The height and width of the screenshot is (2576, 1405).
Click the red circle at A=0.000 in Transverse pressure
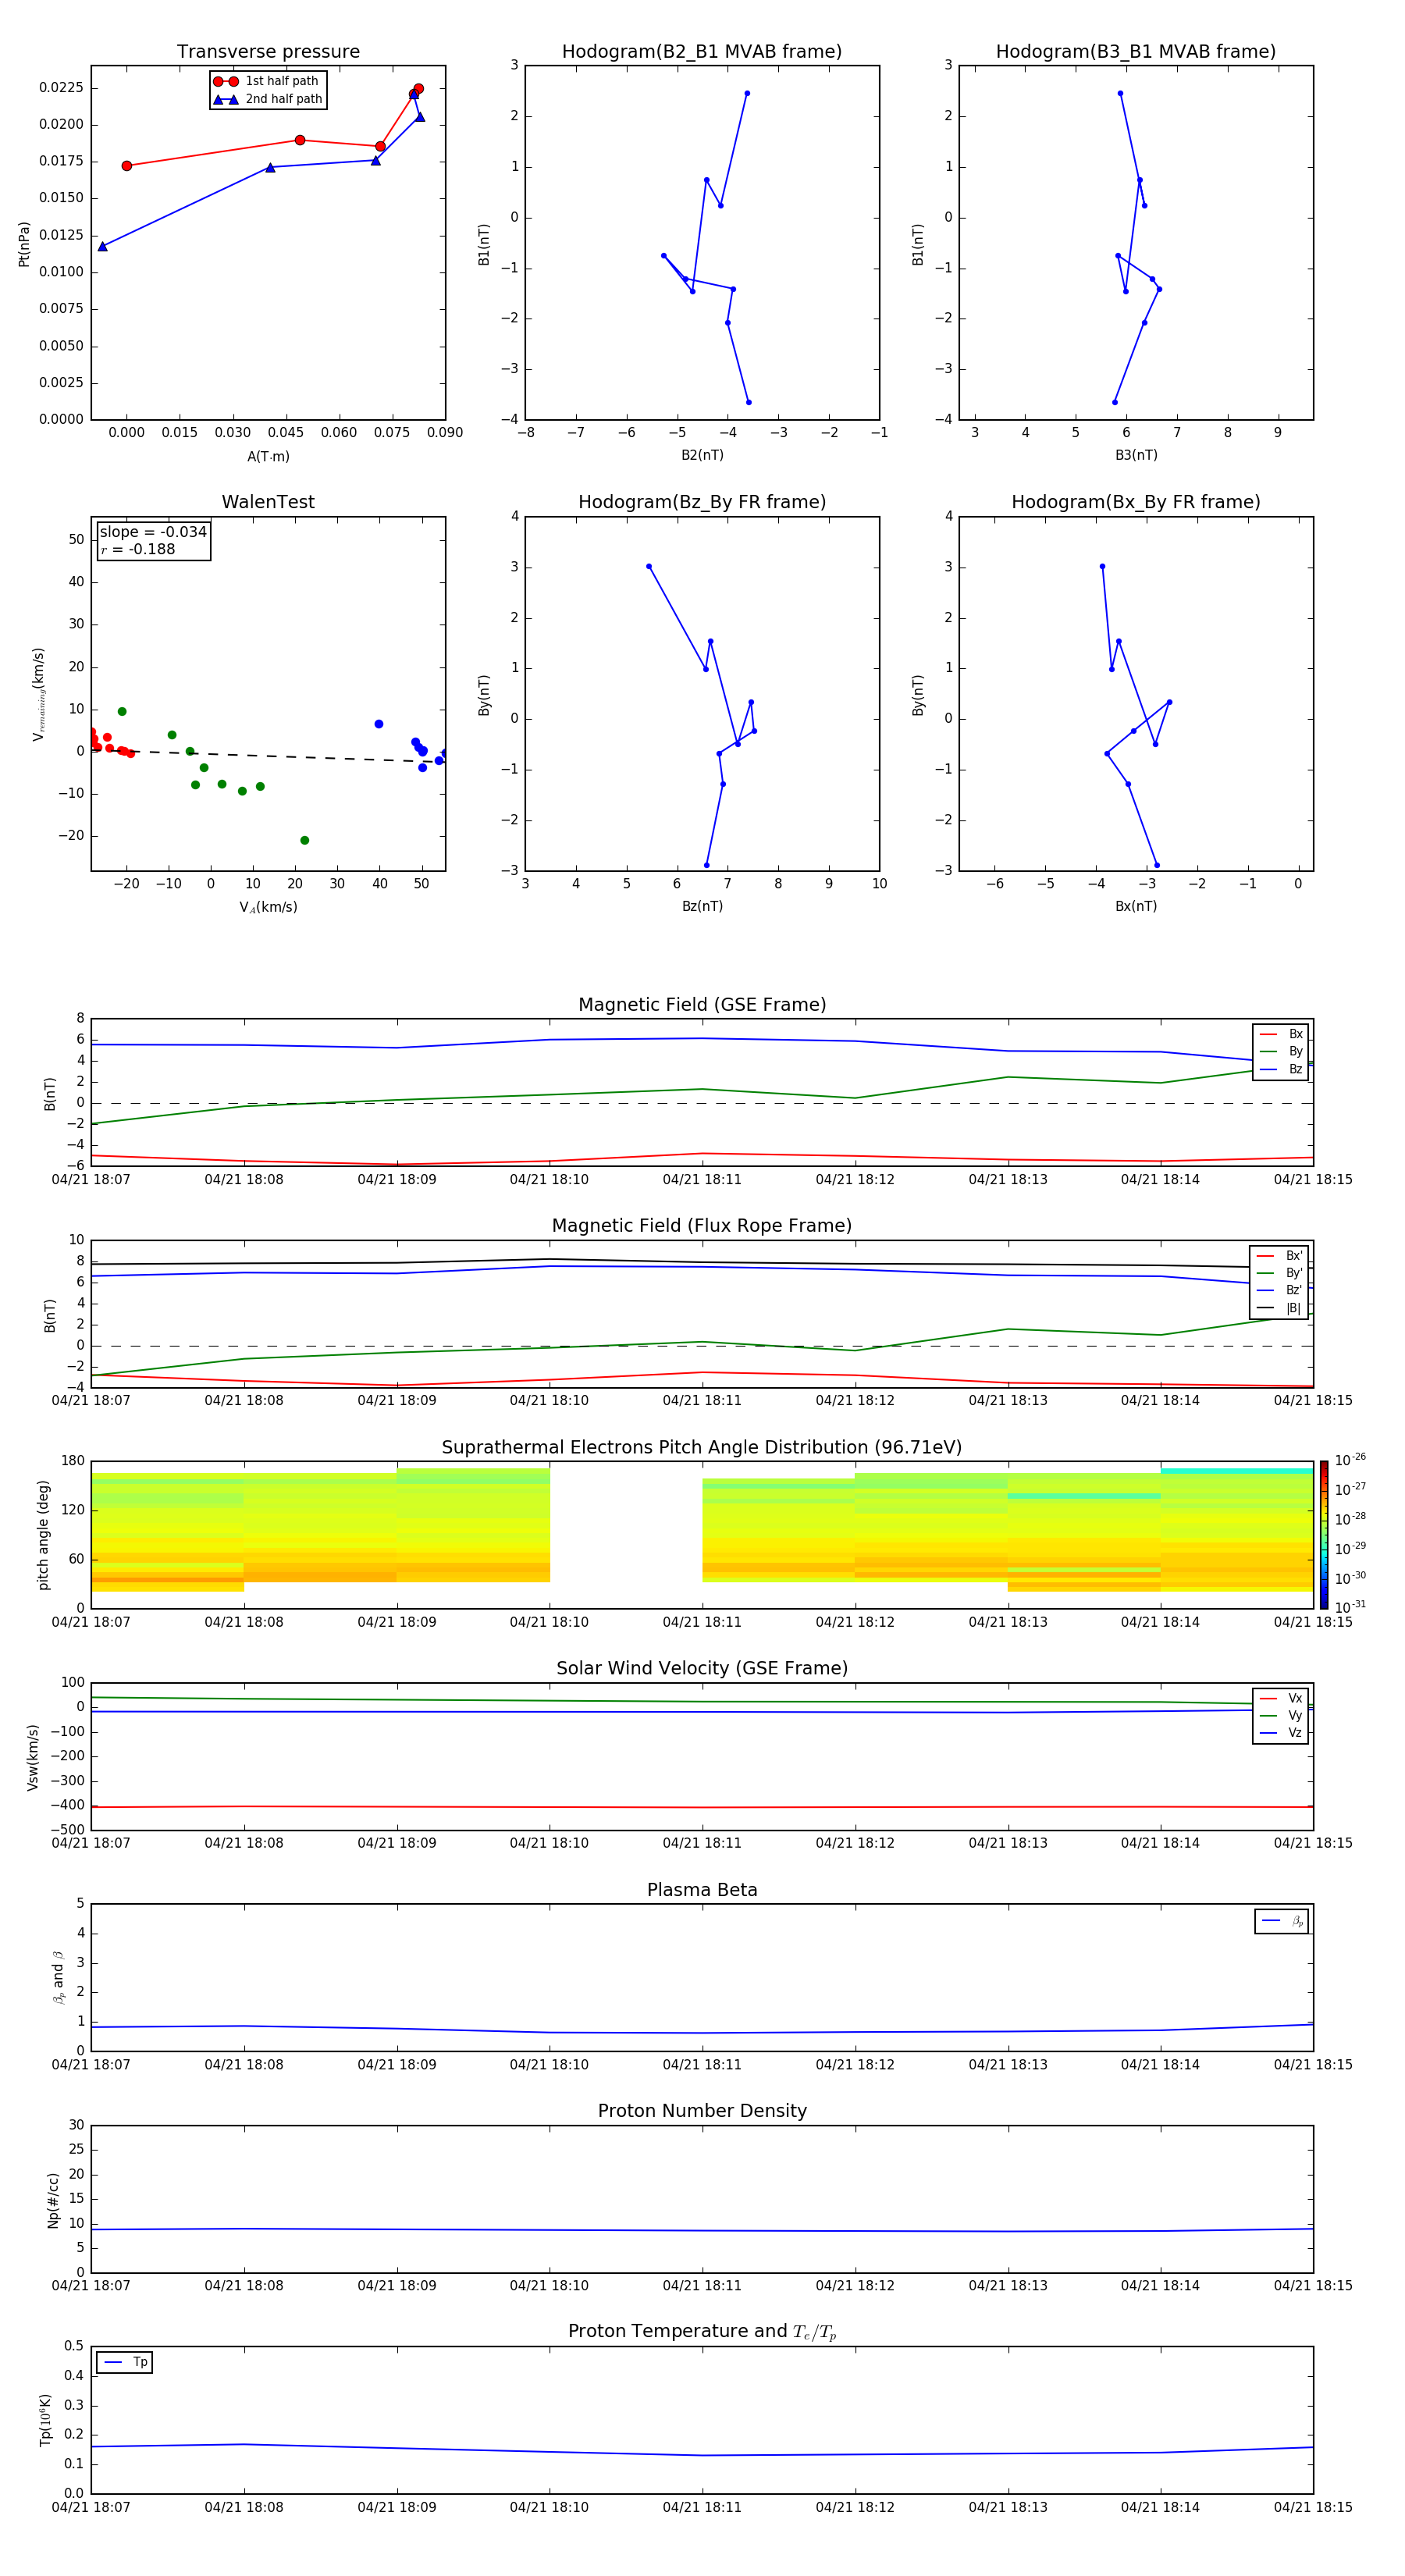(x=126, y=166)
